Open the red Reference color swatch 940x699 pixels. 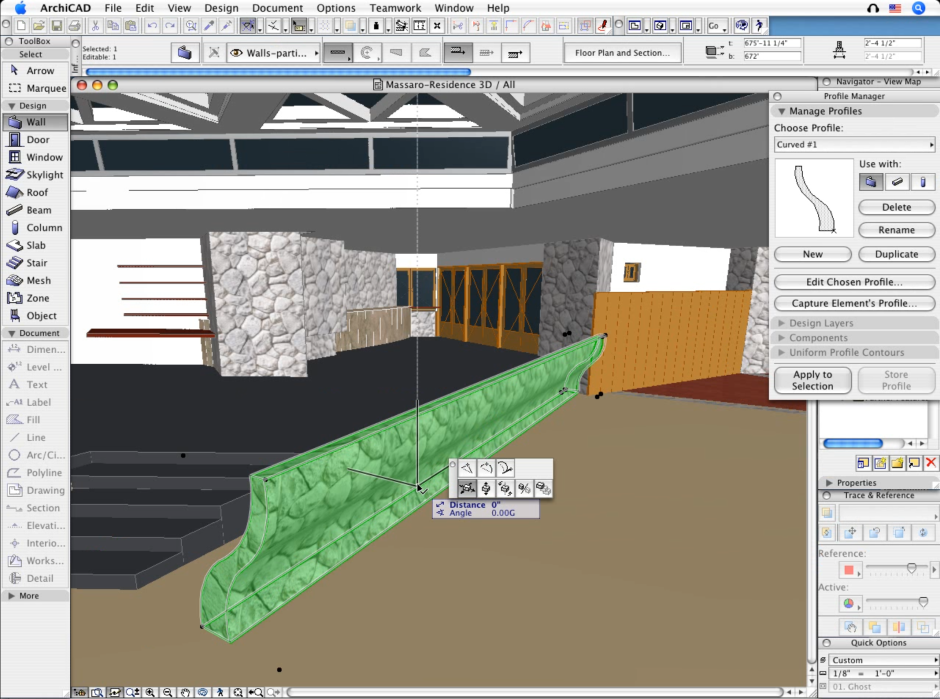(x=849, y=570)
